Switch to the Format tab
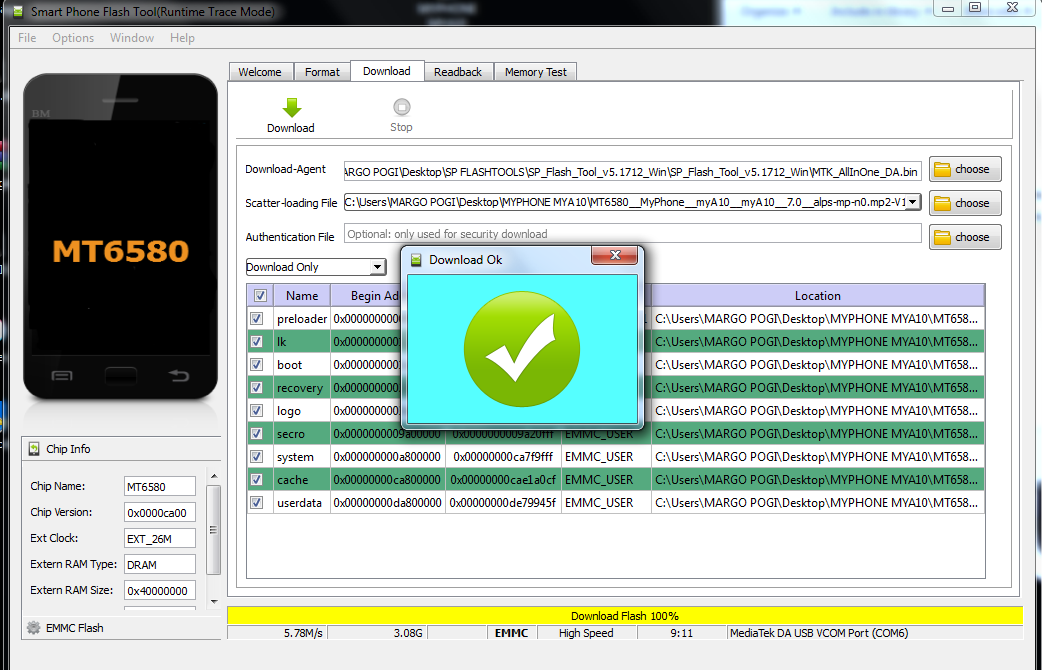 (322, 72)
